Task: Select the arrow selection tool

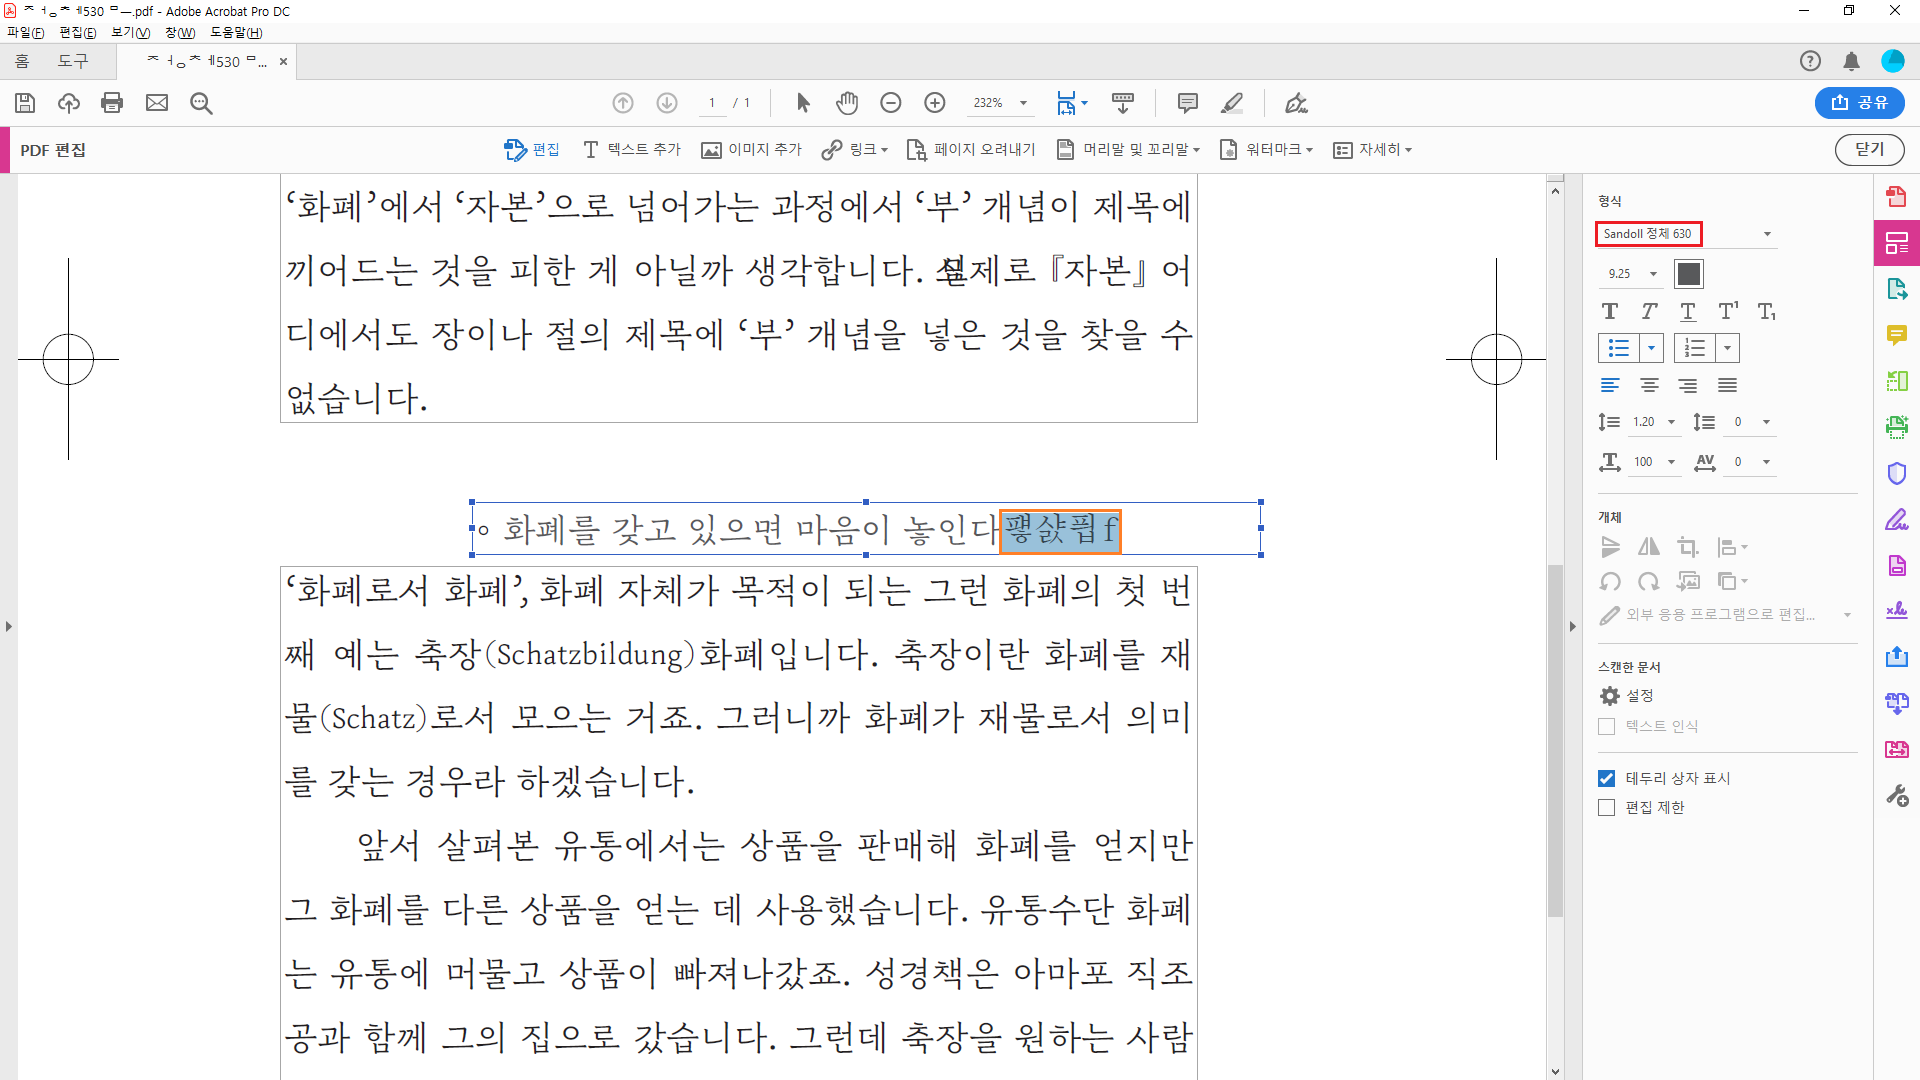Action: point(803,103)
